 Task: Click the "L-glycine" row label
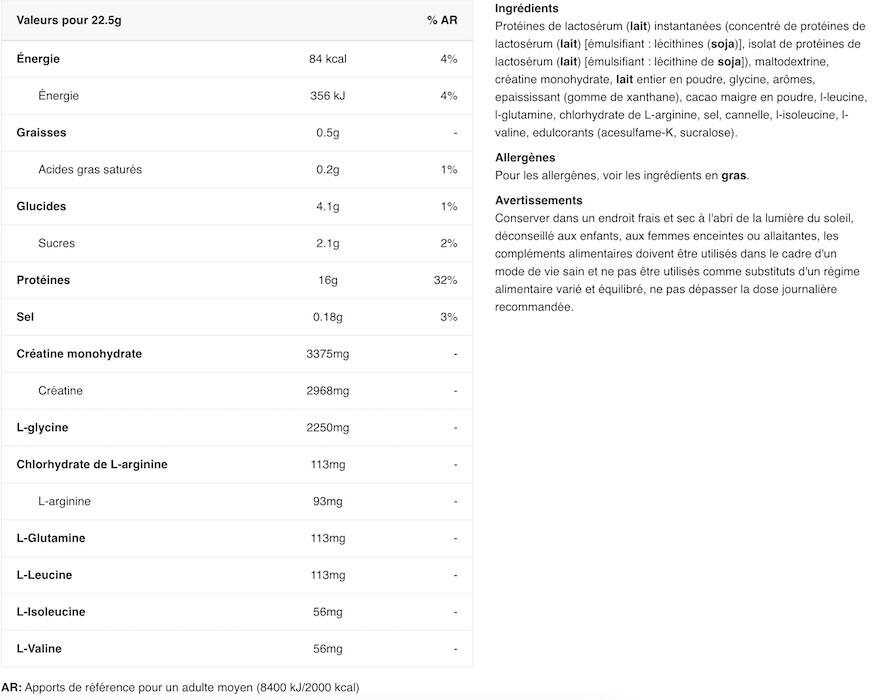[x=42, y=428]
